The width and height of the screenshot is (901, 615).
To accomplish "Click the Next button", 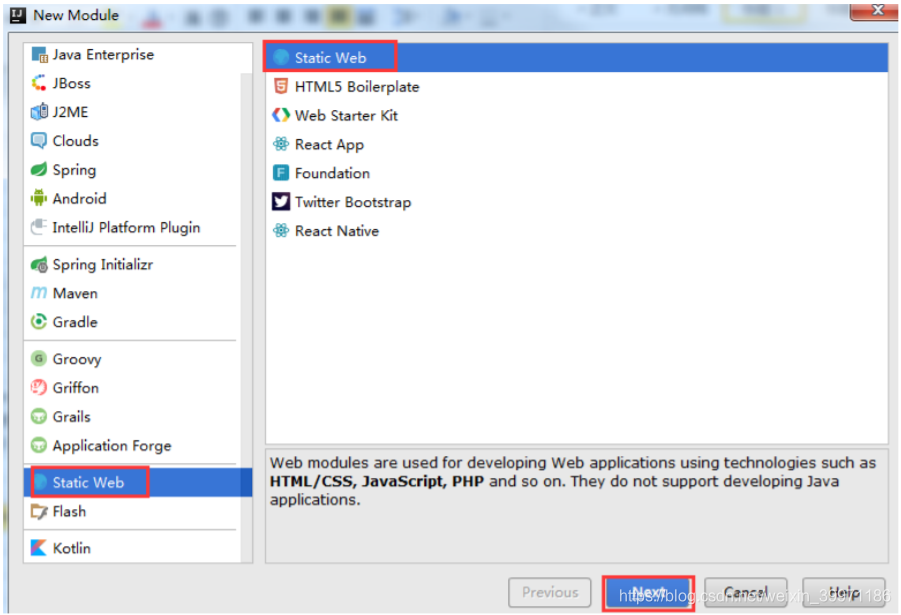I will pyautogui.click(x=648, y=593).
